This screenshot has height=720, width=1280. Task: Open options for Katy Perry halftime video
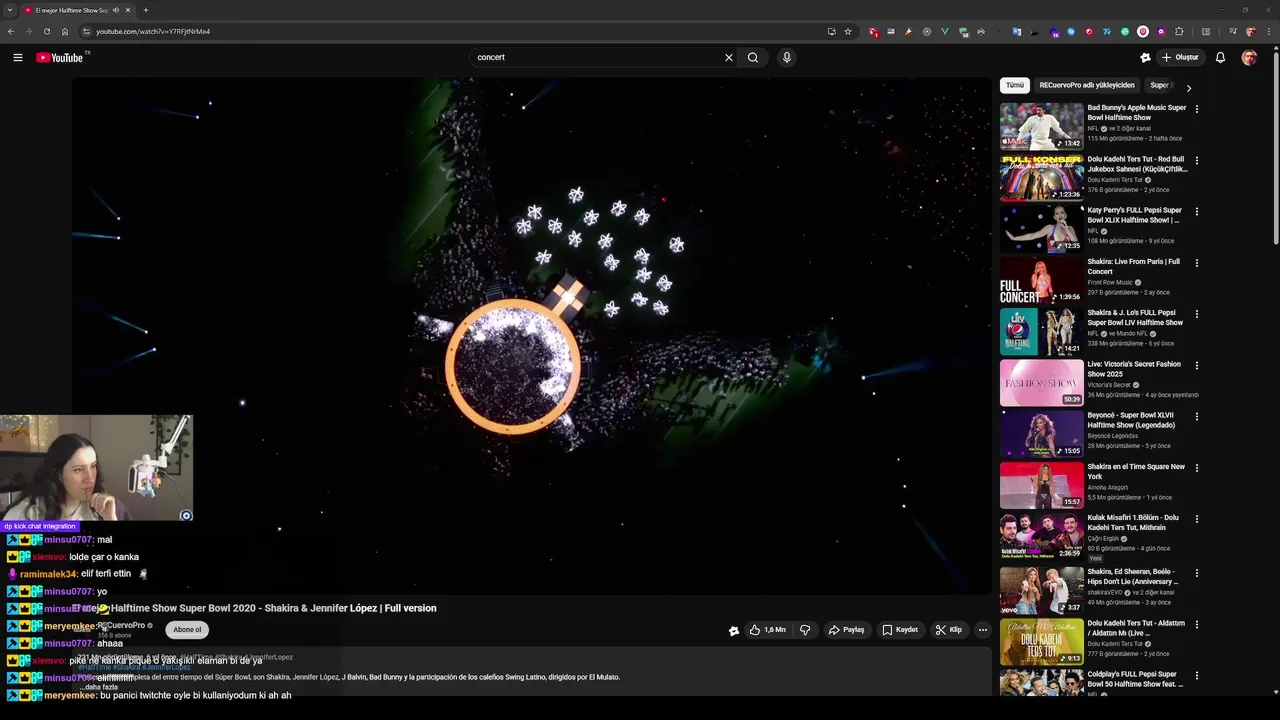[x=1197, y=212]
